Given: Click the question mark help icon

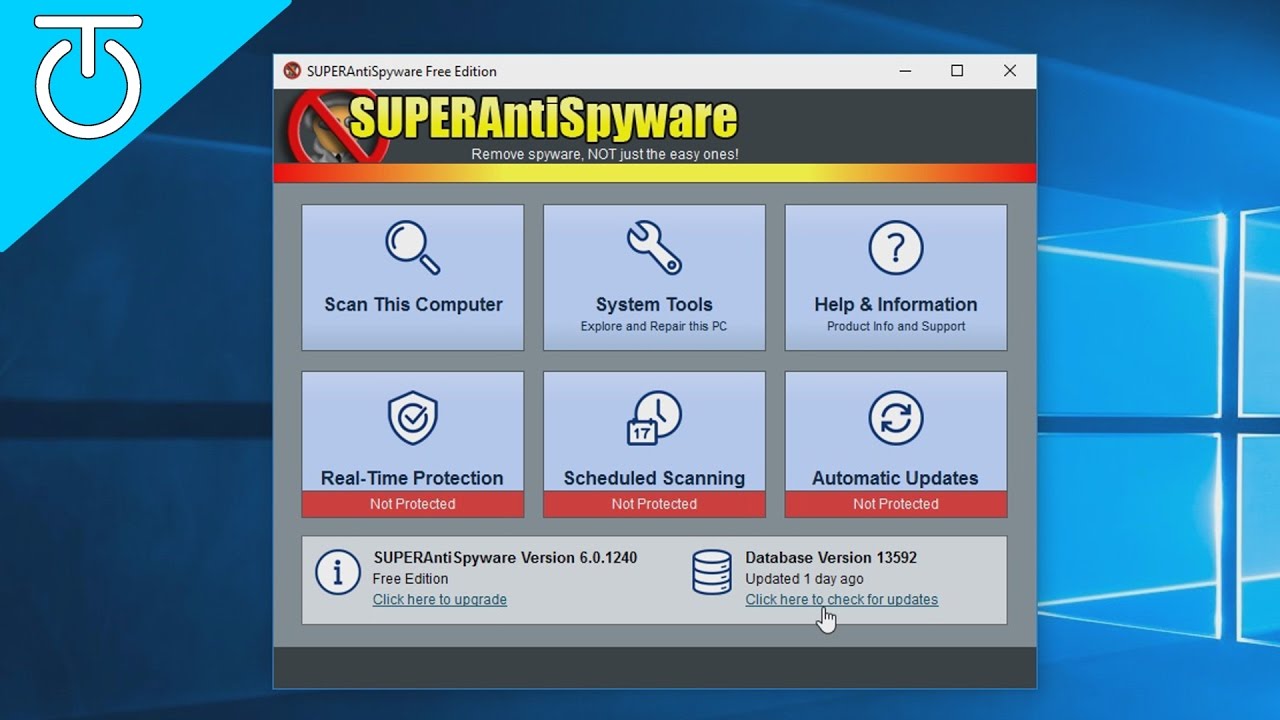Looking at the screenshot, I should (x=896, y=247).
